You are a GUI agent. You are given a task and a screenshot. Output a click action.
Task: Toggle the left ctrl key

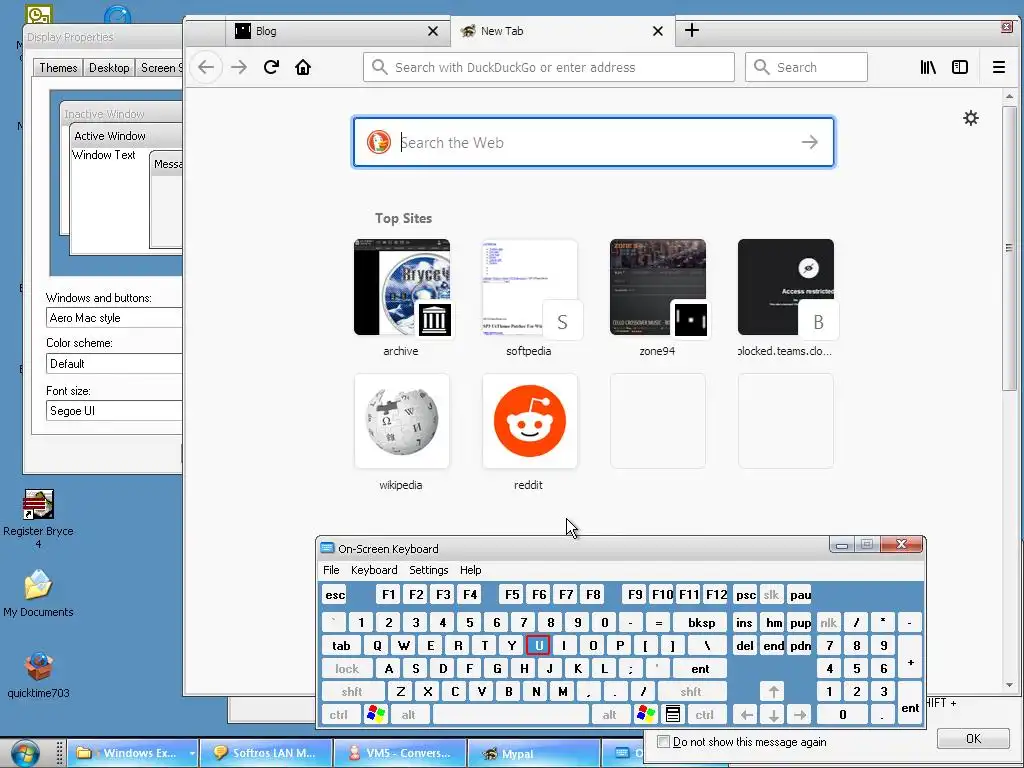339,715
